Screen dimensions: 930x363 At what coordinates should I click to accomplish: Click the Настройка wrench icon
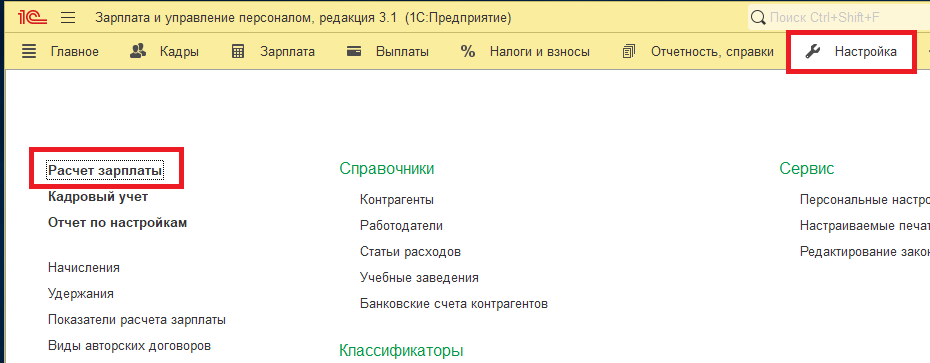pyautogui.click(x=813, y=52)
